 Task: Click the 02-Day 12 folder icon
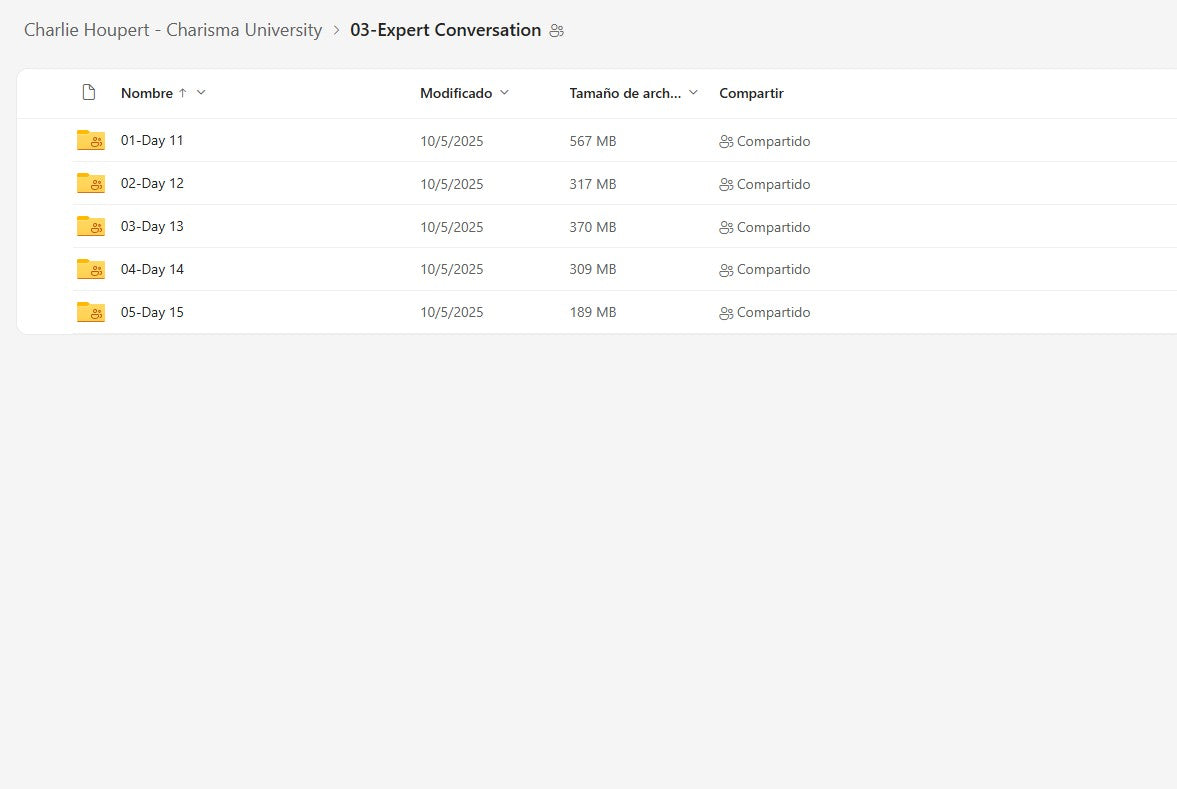tap(90, 184)
